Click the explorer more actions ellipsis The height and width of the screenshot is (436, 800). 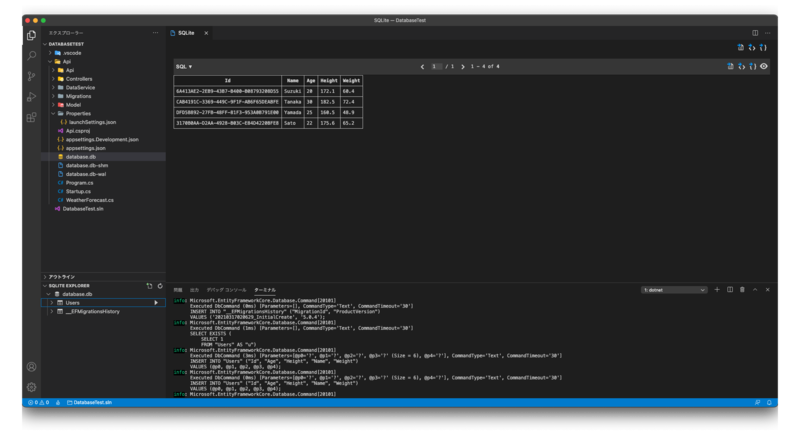tap(155, 33)
